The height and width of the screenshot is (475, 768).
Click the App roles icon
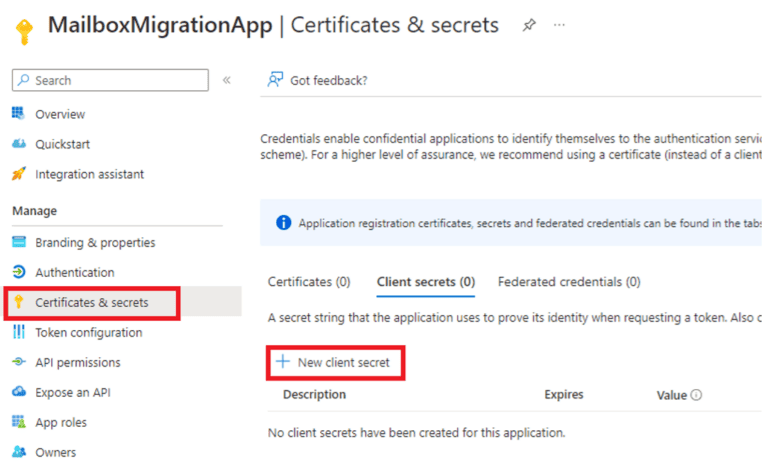tap(19, 422)
